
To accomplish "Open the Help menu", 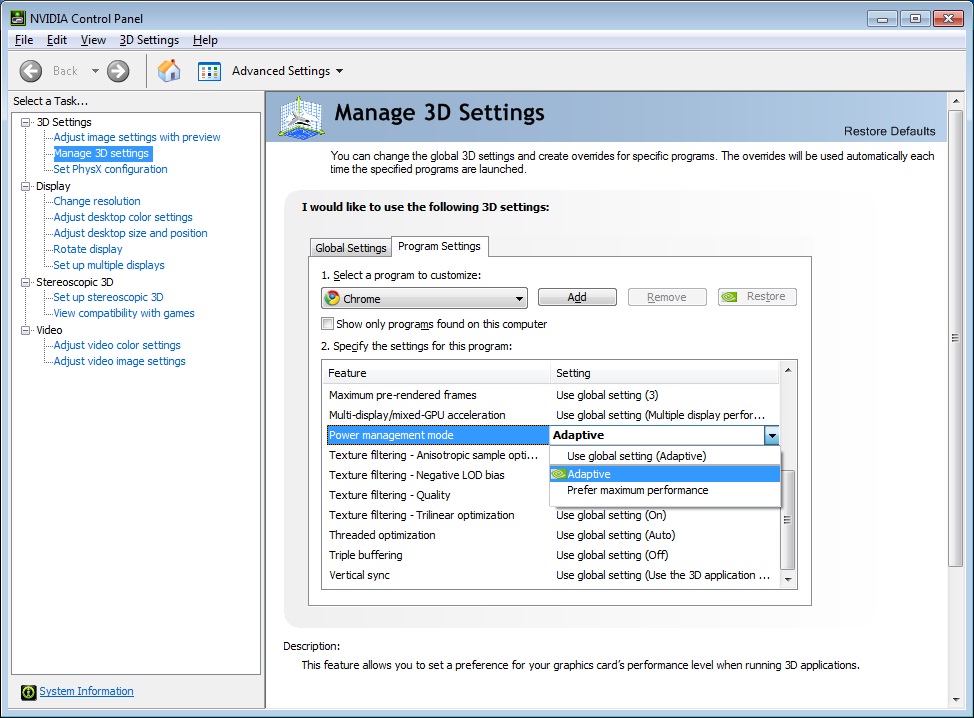I will [x=205, y=40].
